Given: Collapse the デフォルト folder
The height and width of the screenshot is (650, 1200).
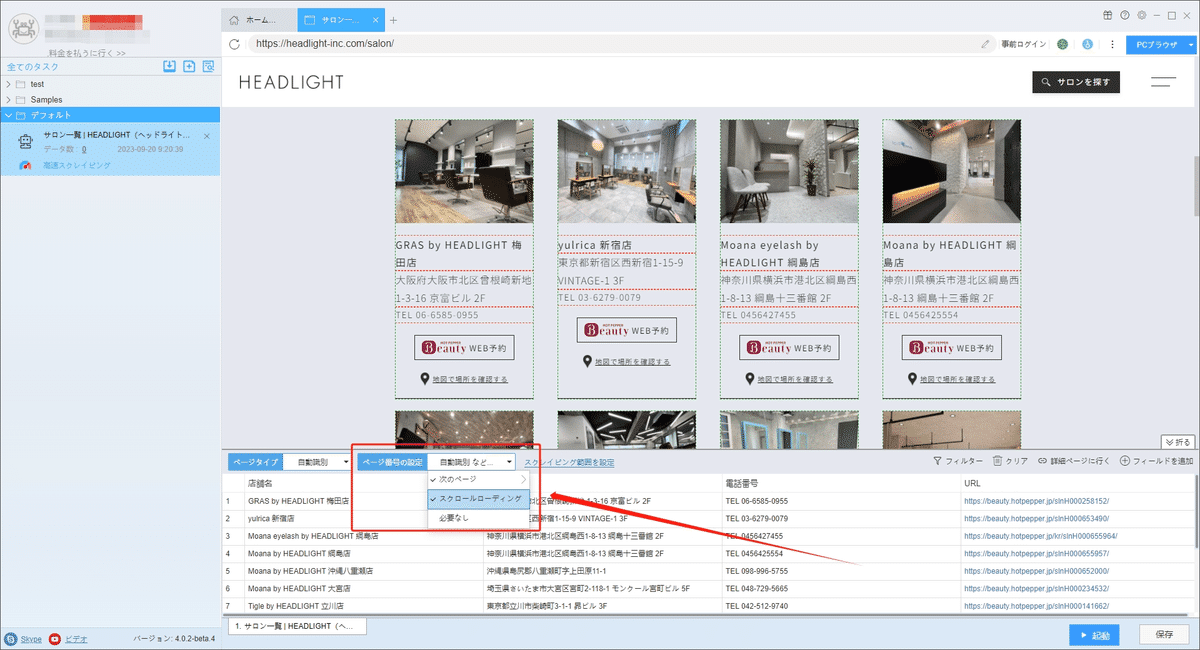Looking at the screenshot, I should (9, 115).
